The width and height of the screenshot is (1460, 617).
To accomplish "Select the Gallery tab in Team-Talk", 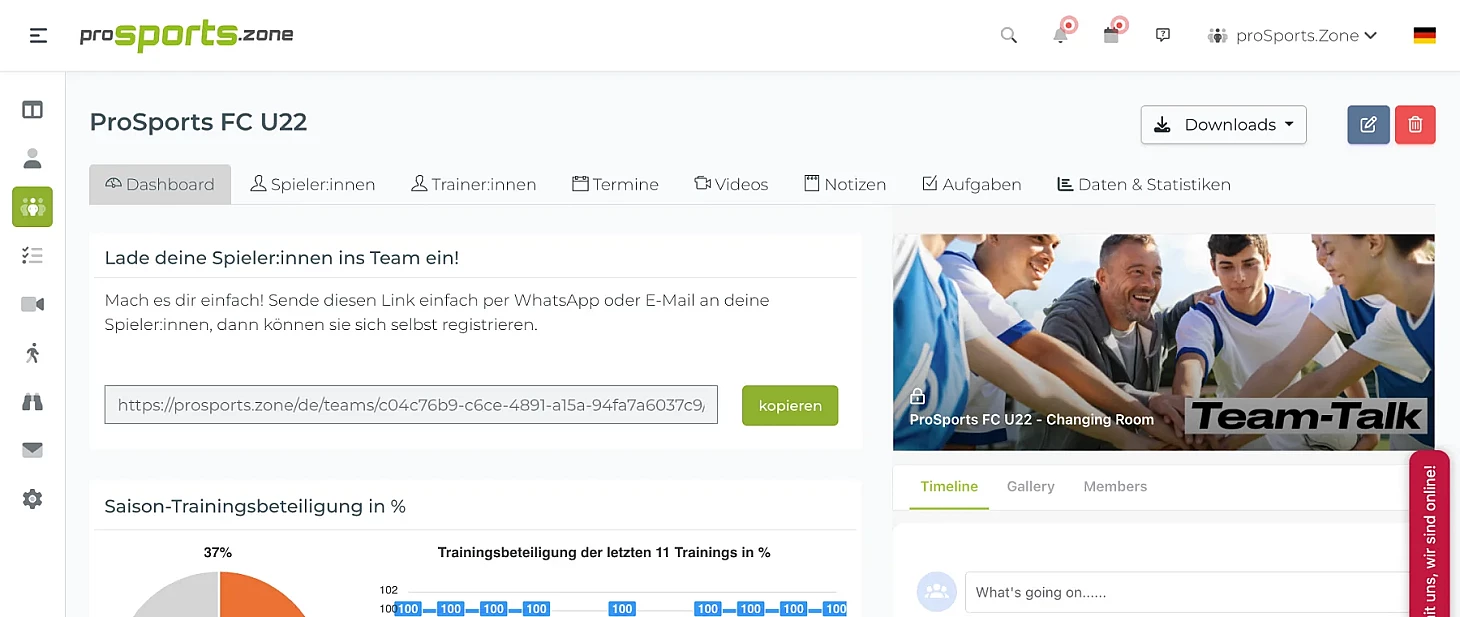I will (x=1030, y=487).
